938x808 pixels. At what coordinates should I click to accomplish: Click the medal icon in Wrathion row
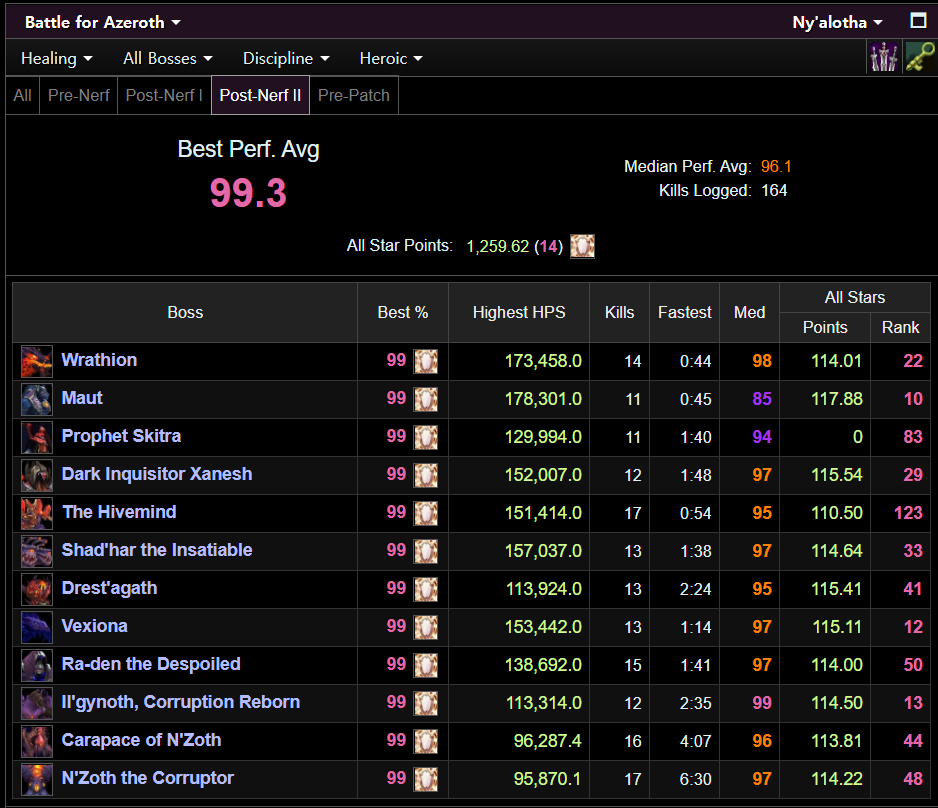point(426,361)
